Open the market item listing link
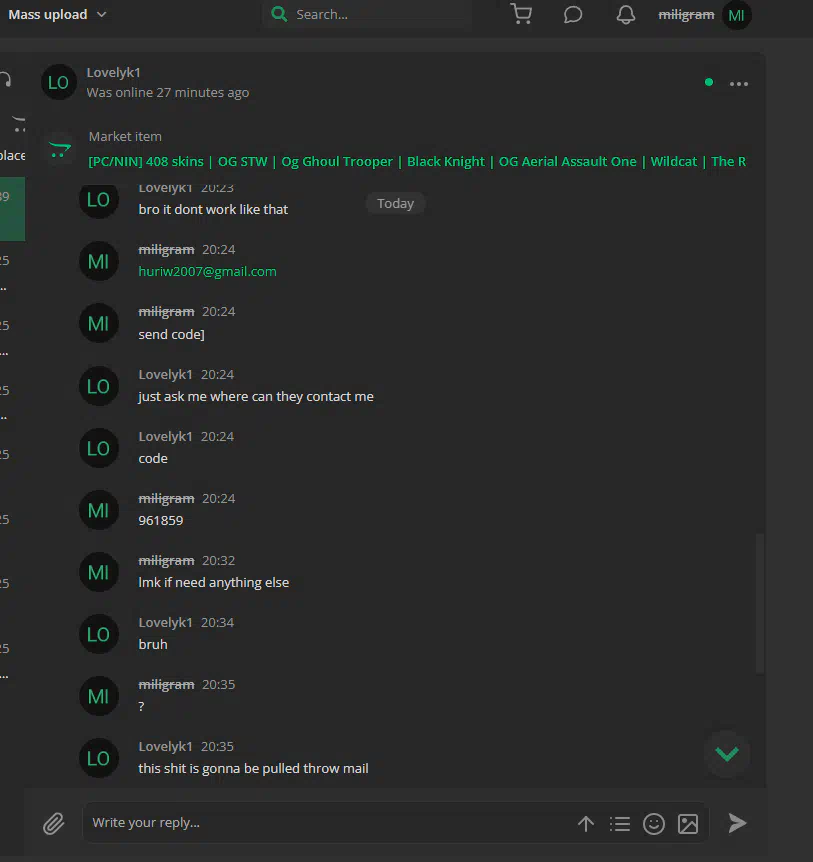This screenshot has width=813, height=862. pos(417,161)
